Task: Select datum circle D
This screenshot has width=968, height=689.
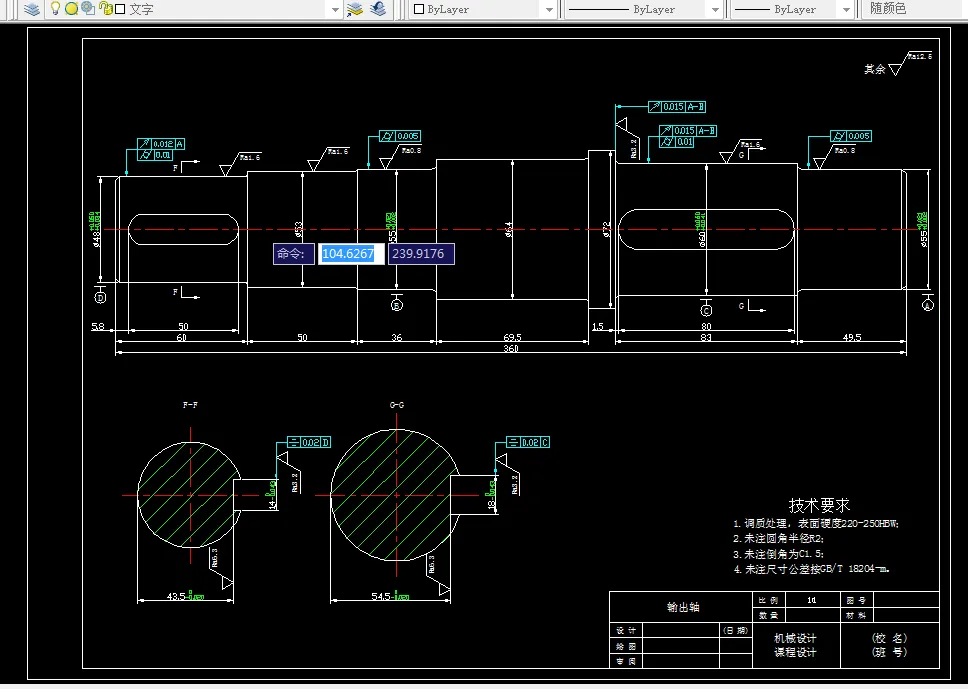Action: click(x=100, y=298)
